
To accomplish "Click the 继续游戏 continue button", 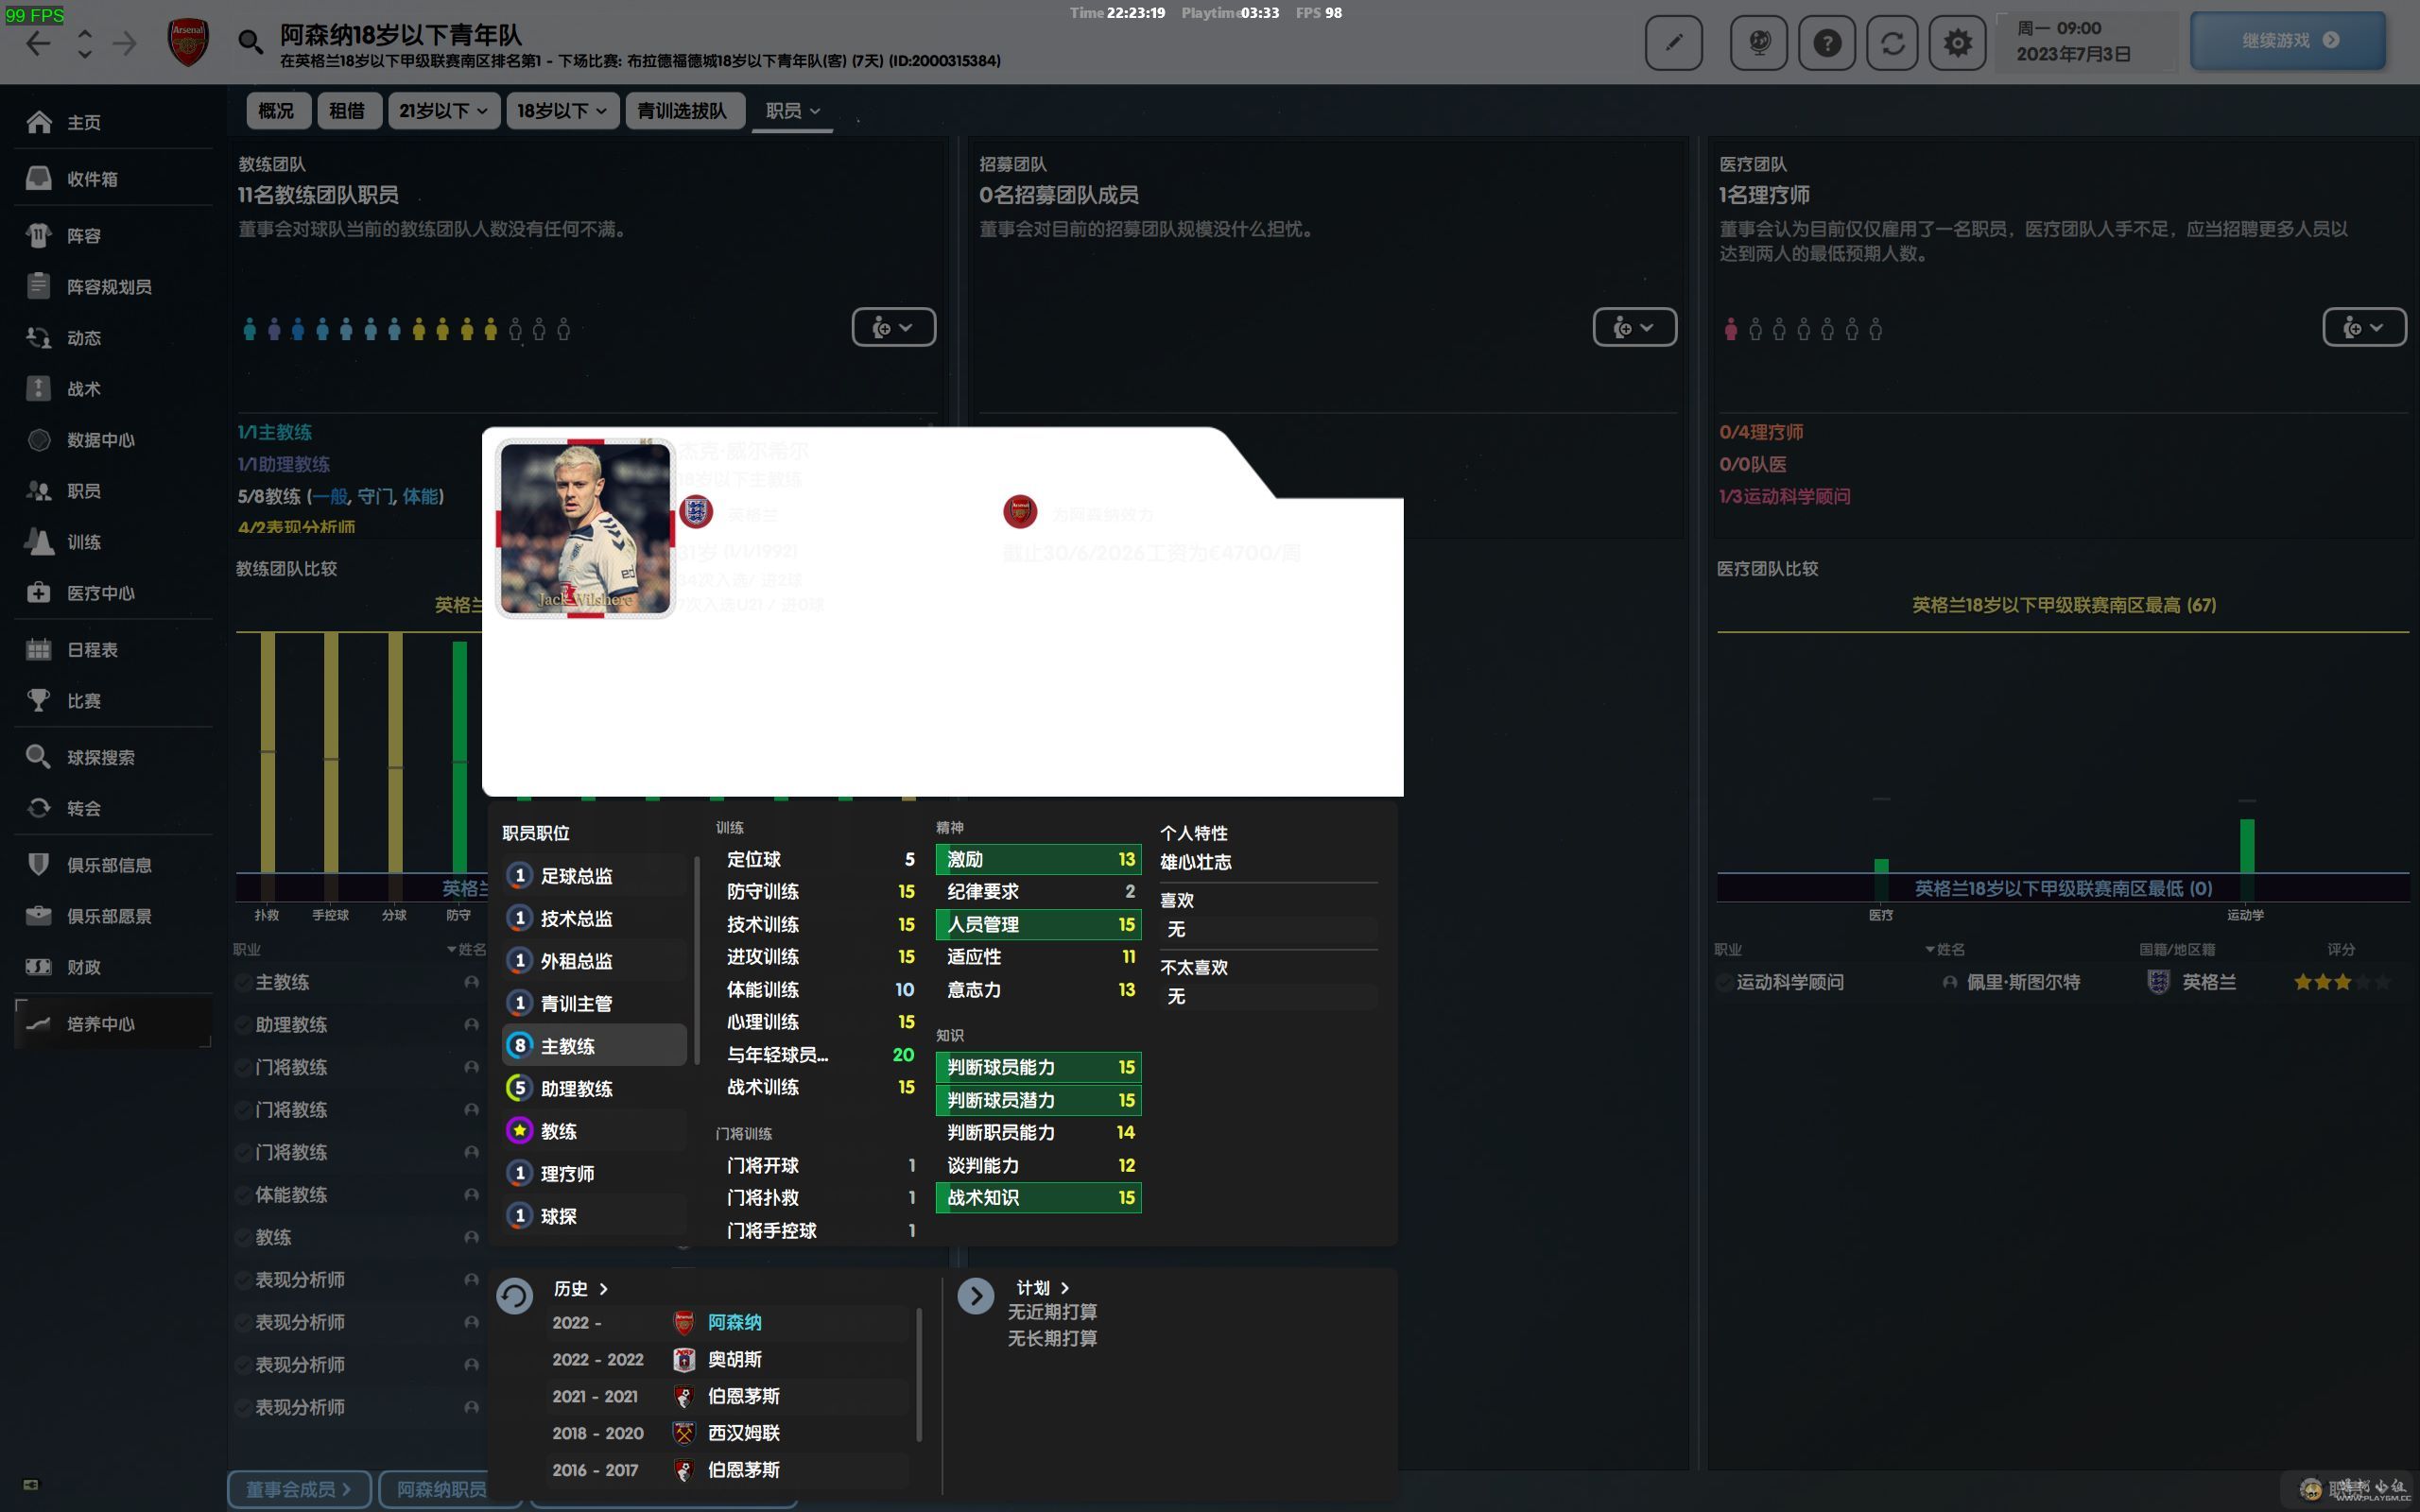I will 2287,41.
